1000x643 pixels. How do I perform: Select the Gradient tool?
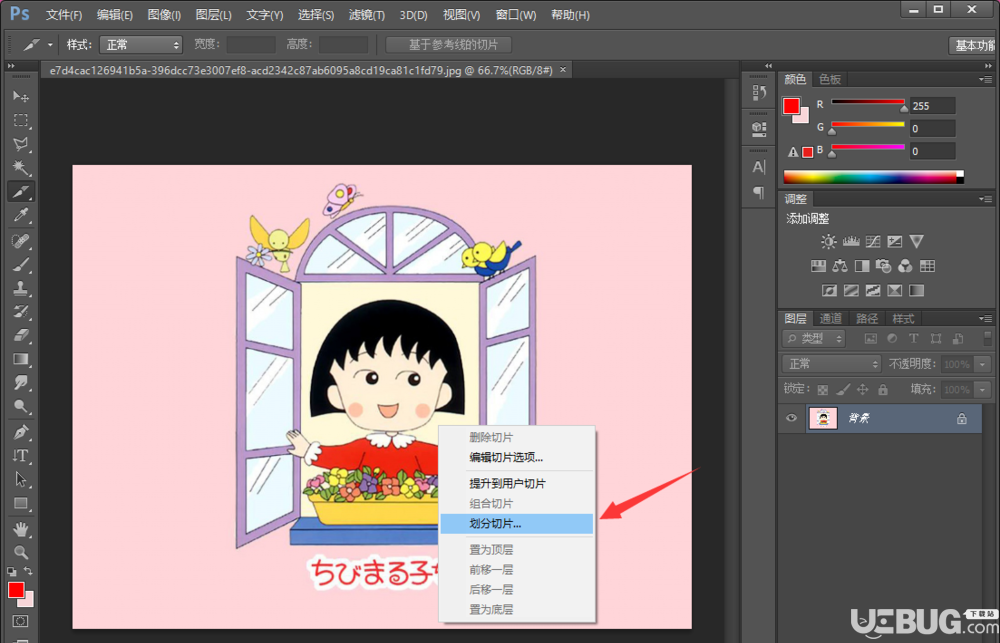coord(20,359)
